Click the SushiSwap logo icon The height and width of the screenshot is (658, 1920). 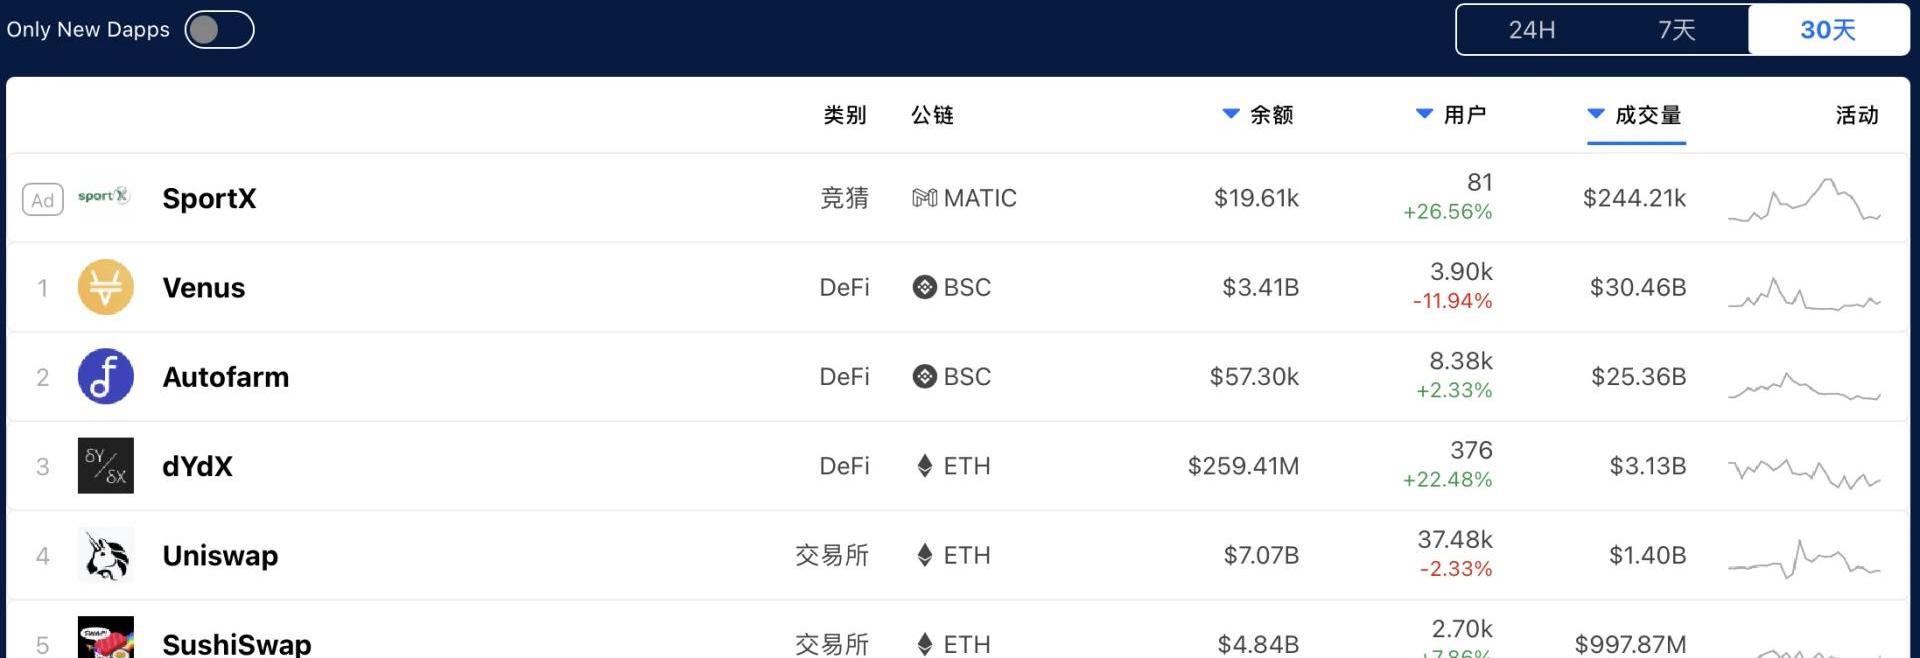(106, 637)
